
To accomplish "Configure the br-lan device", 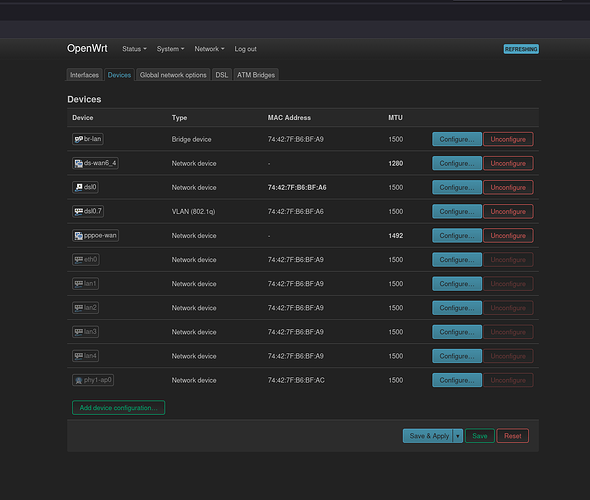I will (457, 139).
